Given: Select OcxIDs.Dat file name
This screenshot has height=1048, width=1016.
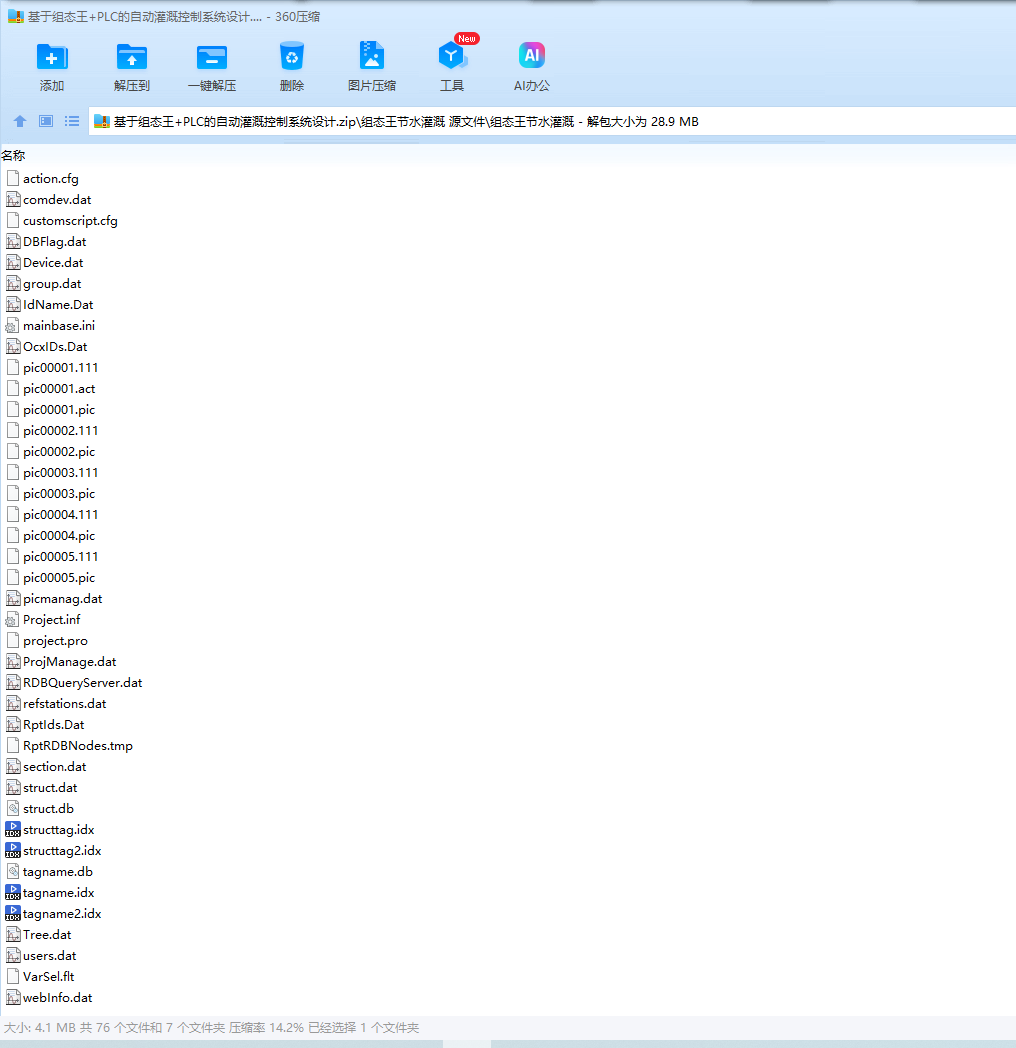Looking at the screenshot, I should (x=55, y=347).
